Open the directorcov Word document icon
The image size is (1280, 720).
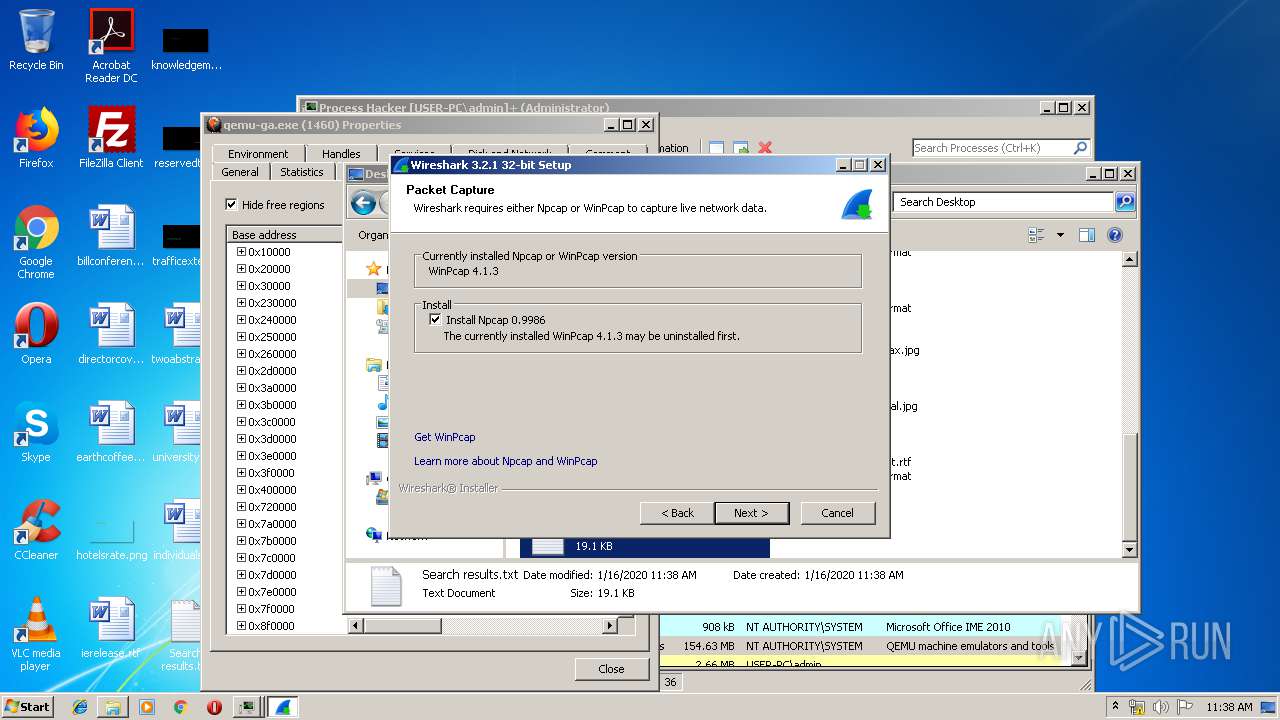click(111, 334)
